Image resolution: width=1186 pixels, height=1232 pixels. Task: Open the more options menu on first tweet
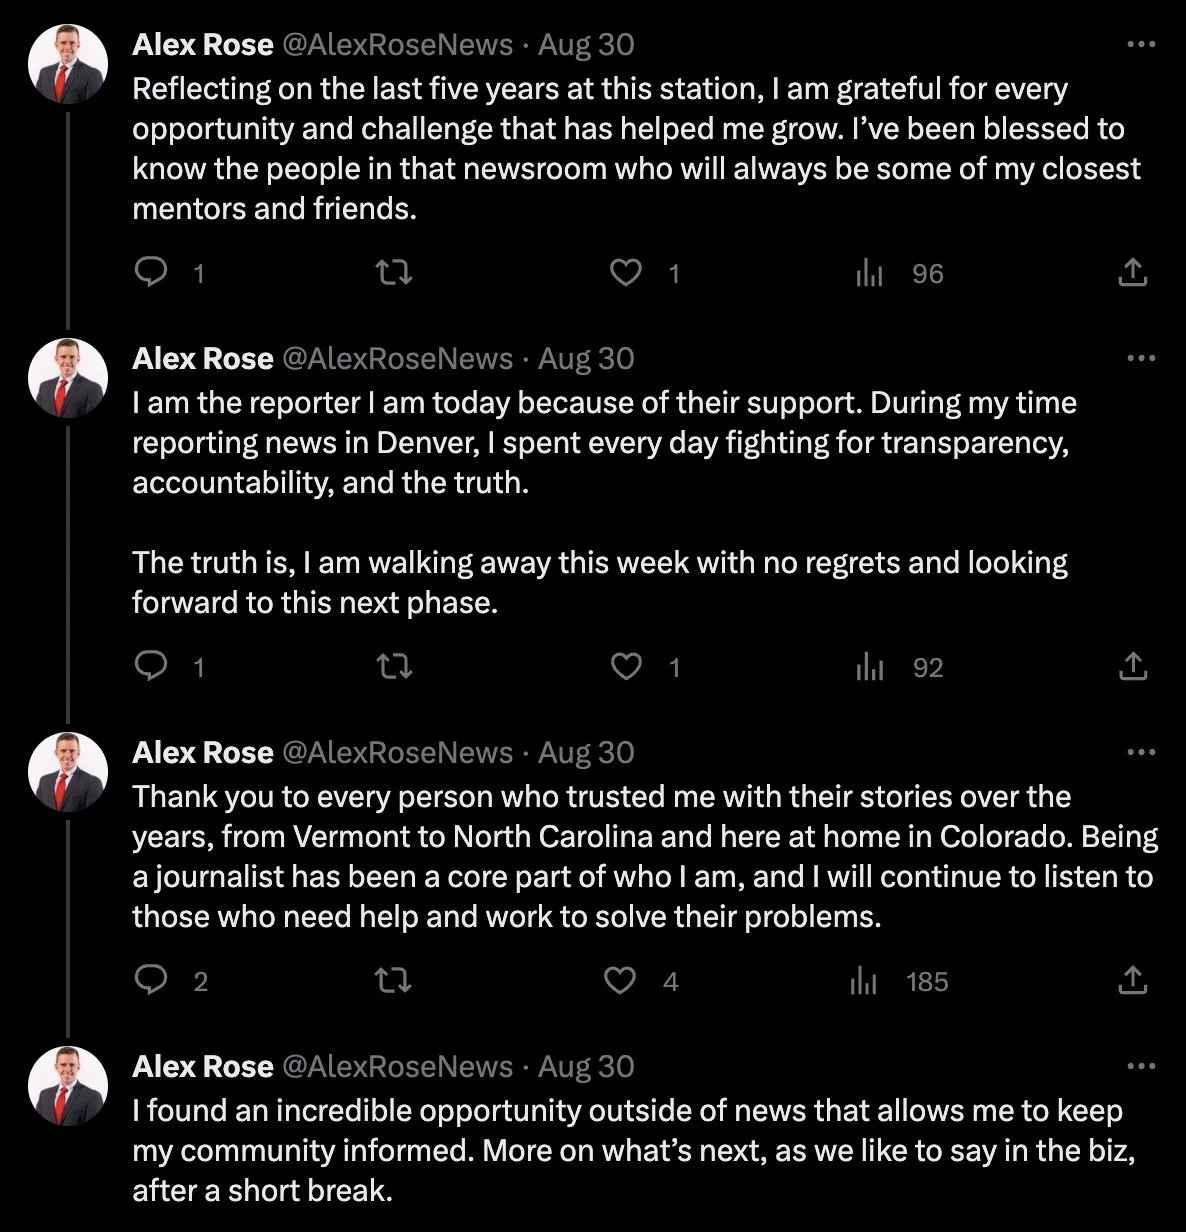tap(1140, 44)
